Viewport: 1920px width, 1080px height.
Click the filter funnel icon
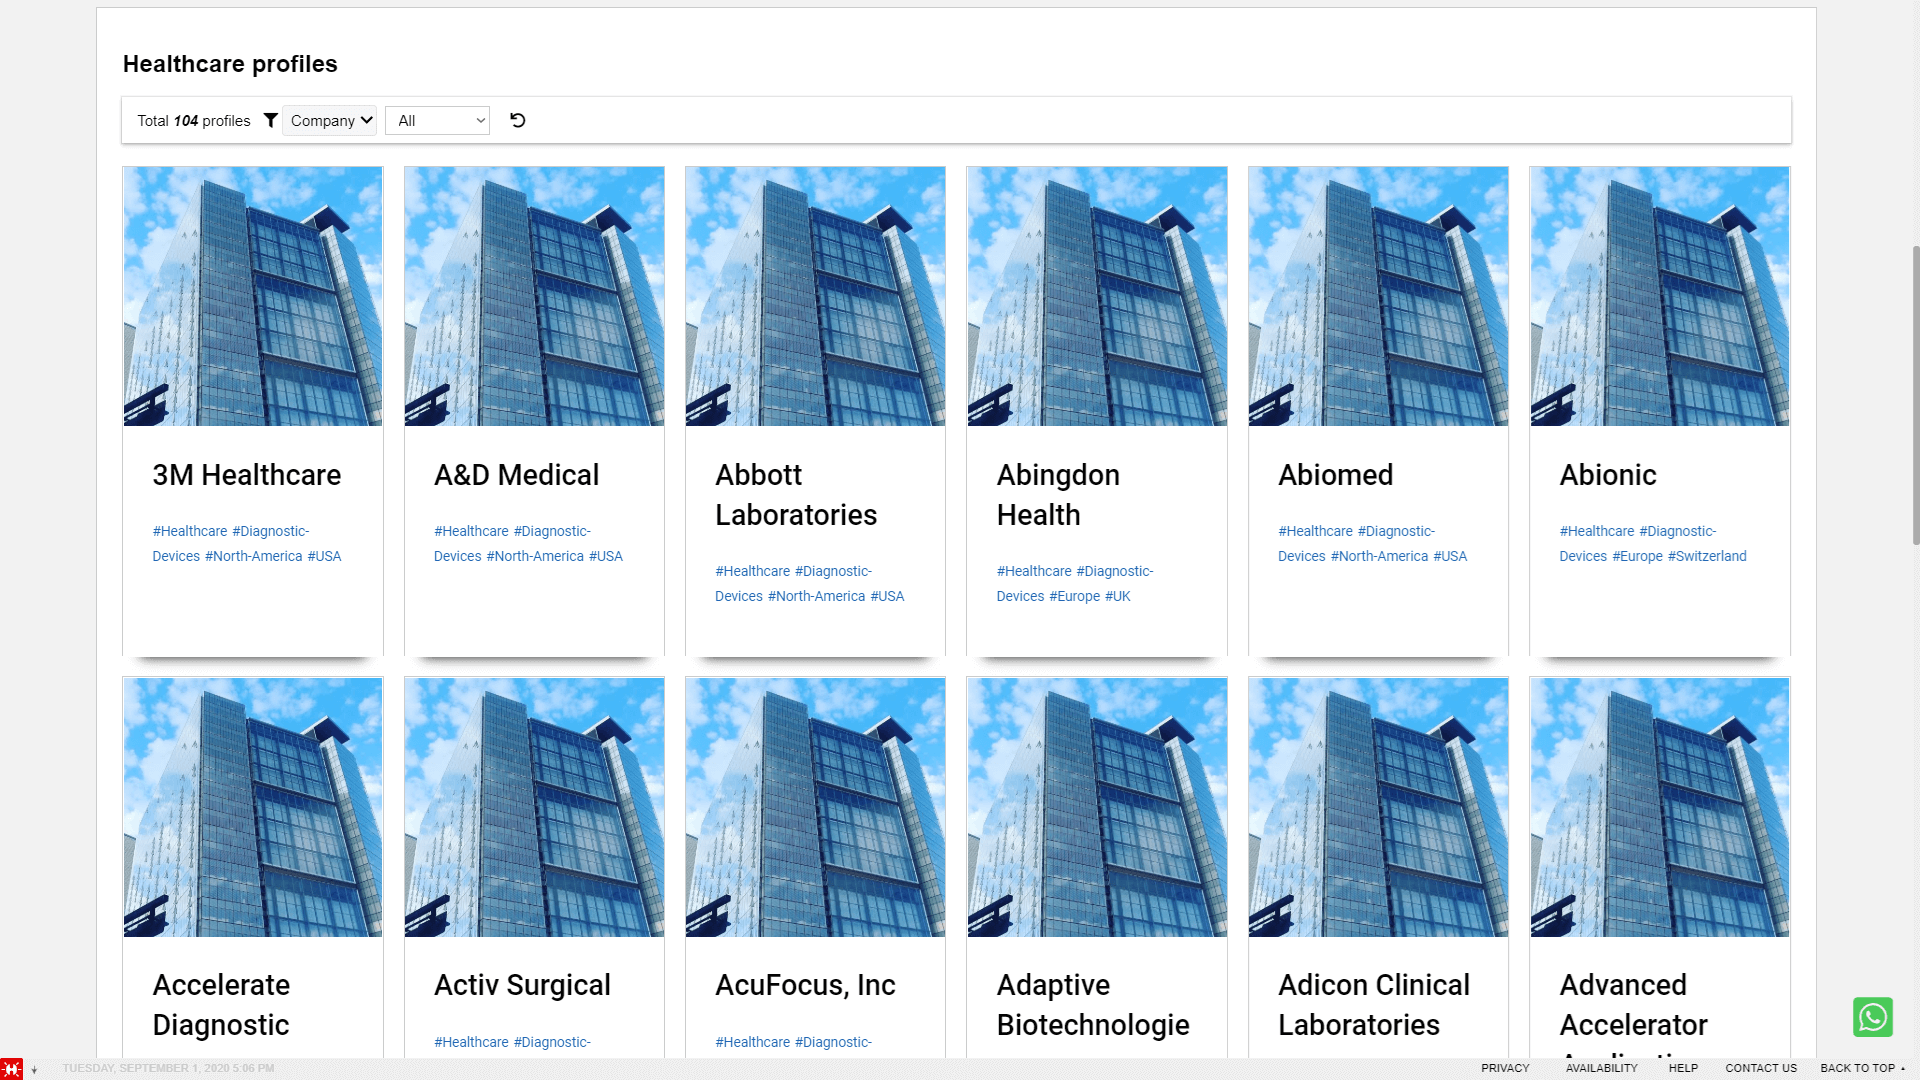tap(270, 120)
